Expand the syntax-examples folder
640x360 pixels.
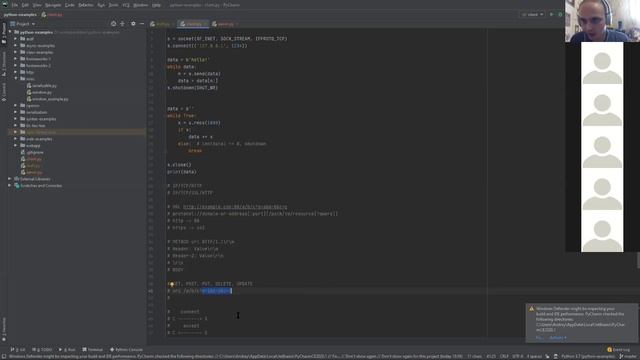[16, 119]
